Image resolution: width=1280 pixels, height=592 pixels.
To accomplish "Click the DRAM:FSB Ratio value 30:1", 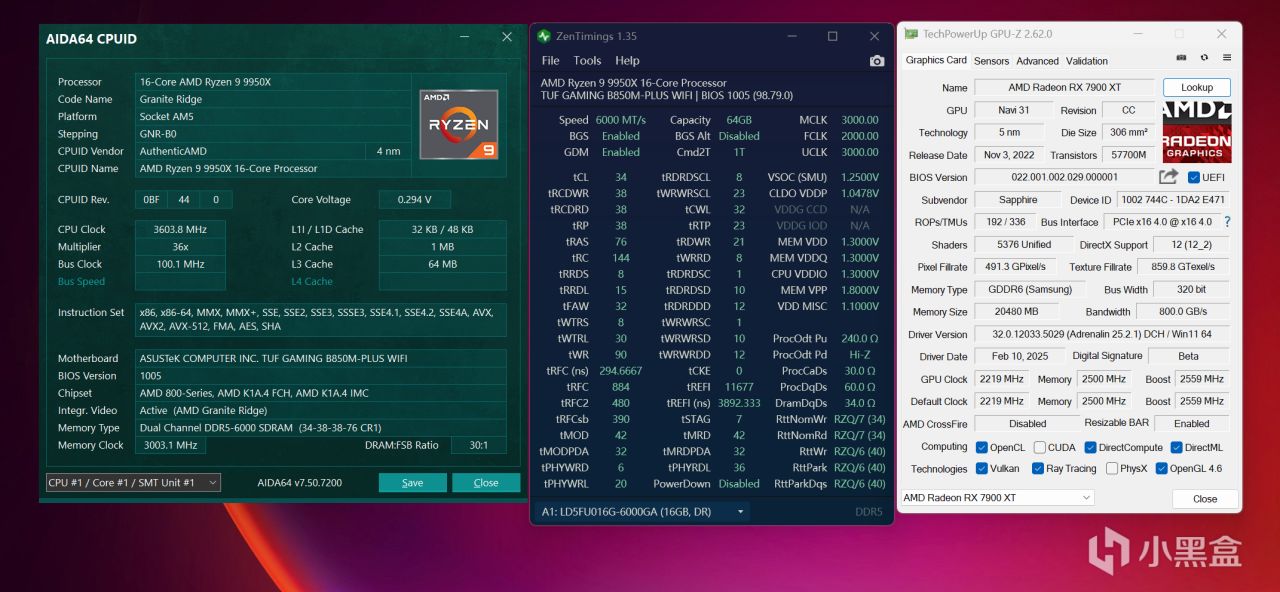I will 479,445.
